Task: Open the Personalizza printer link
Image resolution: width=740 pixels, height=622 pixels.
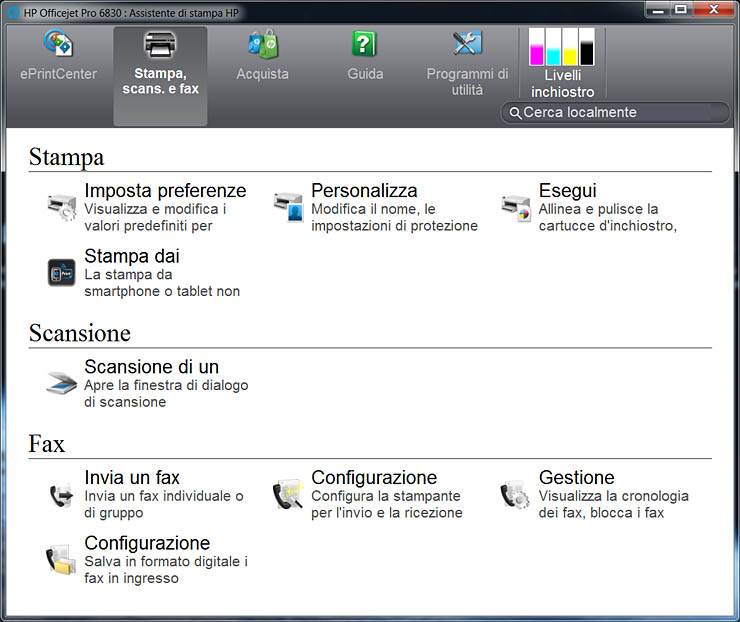Action: [364, 190]
